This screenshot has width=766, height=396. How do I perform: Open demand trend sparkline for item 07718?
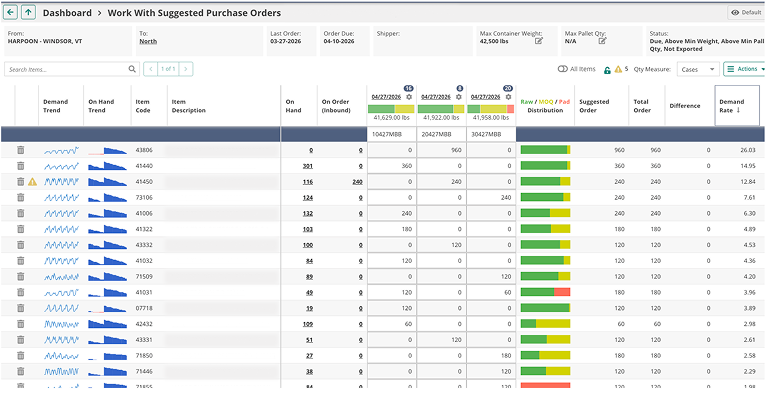[61, 308]
